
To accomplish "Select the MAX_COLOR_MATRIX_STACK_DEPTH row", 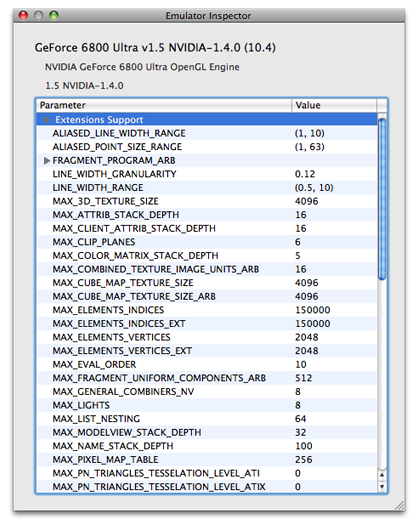I will pyautogui.click(x=207, y=256).
